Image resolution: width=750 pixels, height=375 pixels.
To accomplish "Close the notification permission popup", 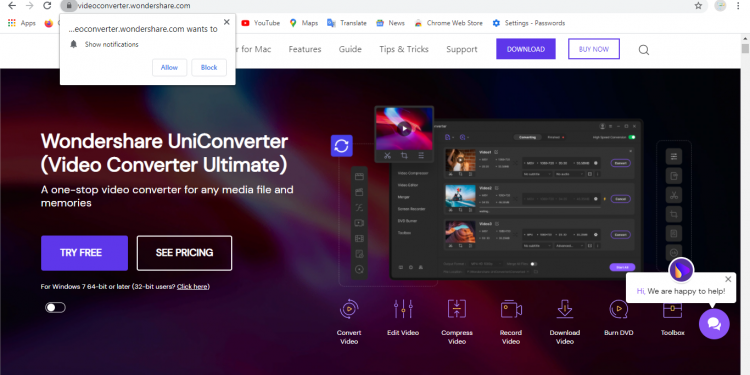I will point(227,22).
